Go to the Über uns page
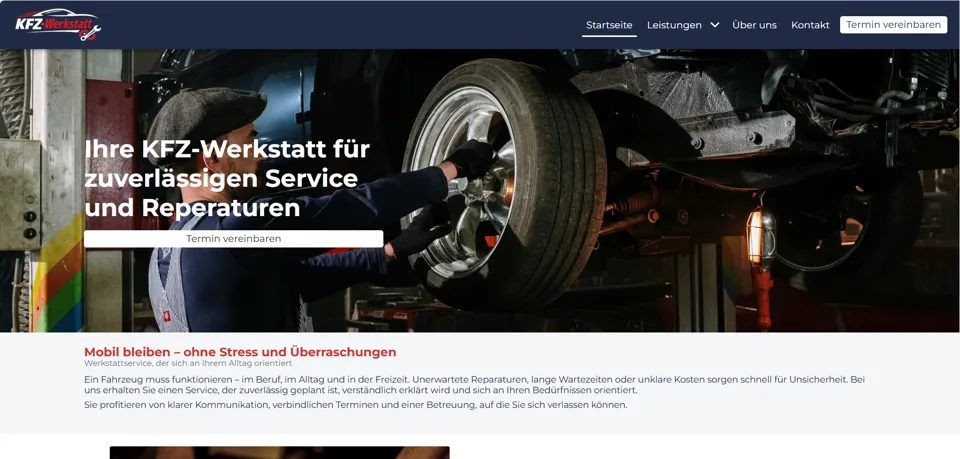The width and height of the screenshot is (960, 459). tap(754, 25)
